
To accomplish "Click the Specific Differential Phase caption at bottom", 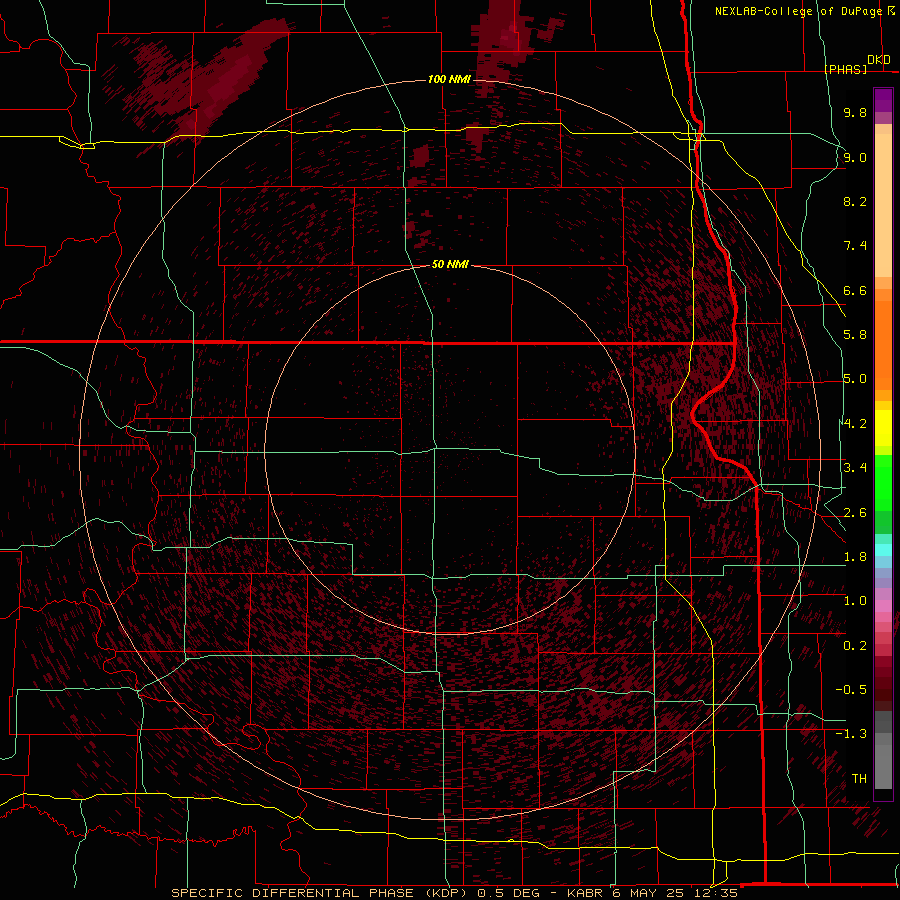I will tap(454, 893).
